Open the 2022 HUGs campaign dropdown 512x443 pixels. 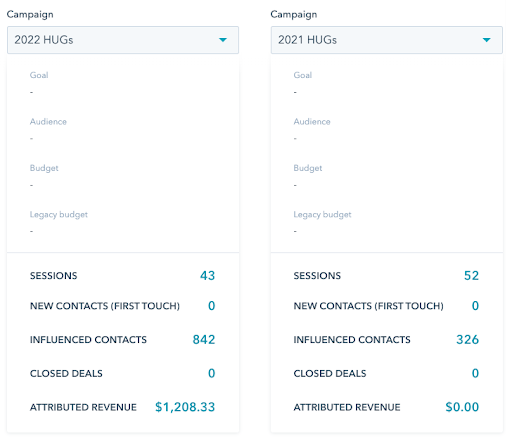point(123,40)
